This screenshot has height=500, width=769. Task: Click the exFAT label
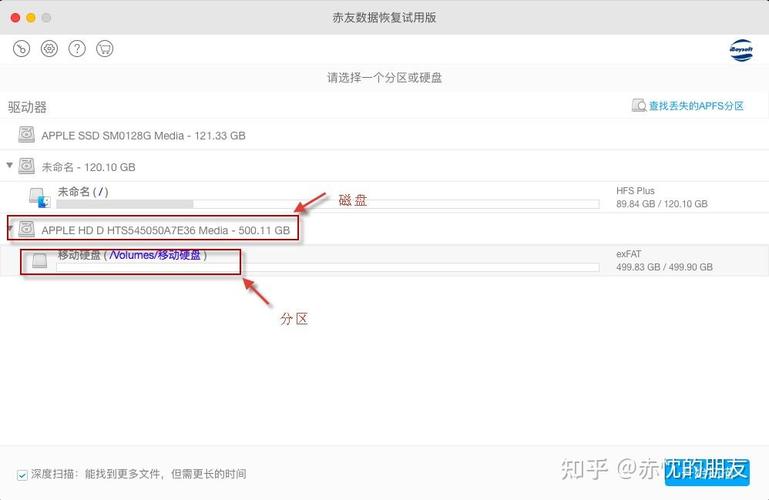[628, 254]
